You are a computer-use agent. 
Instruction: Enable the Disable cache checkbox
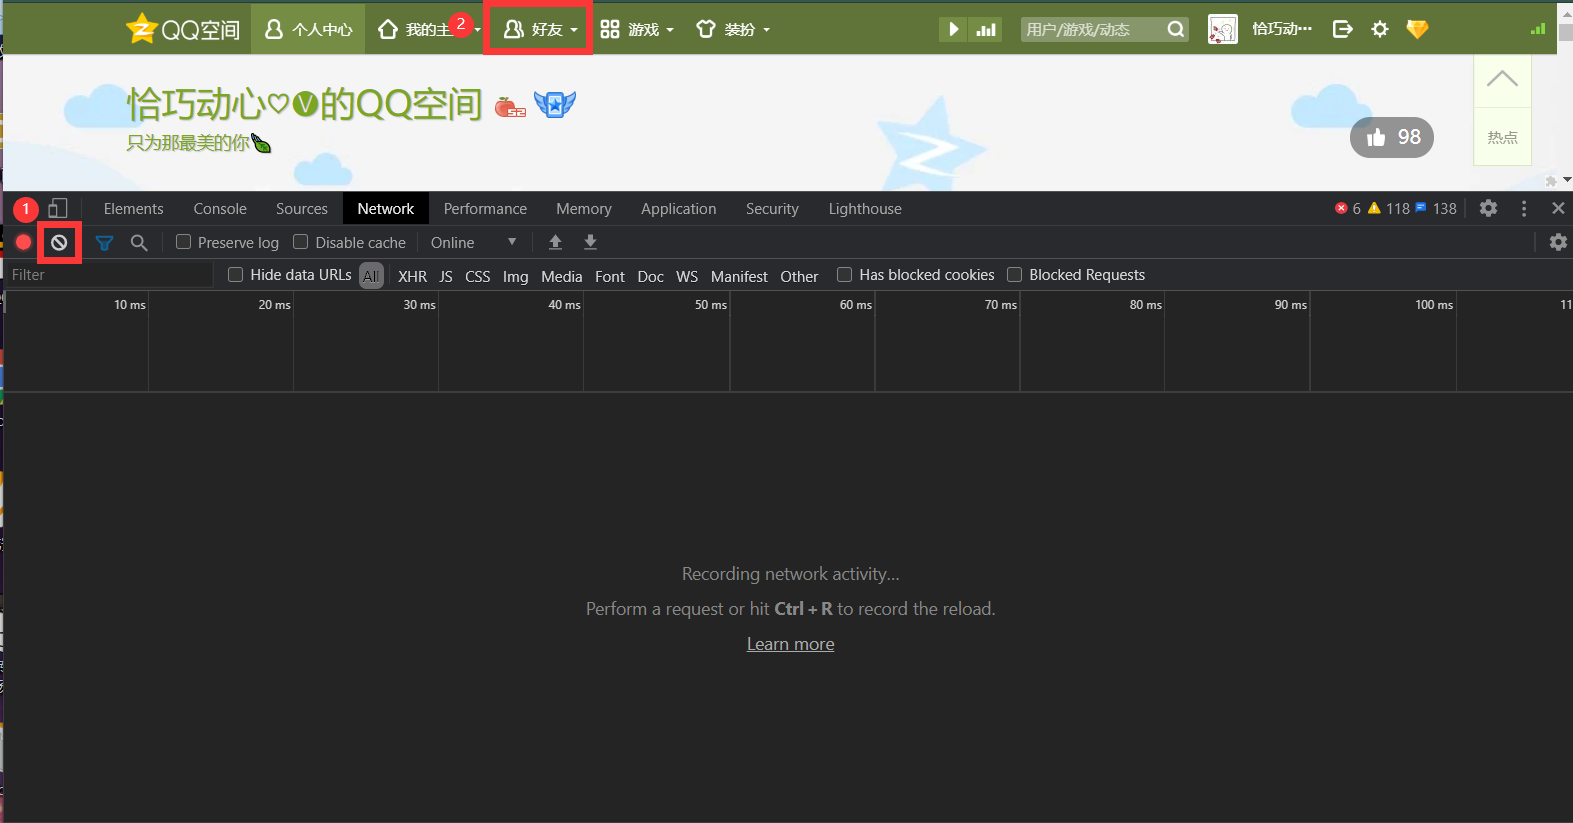[x=300, y=242]
